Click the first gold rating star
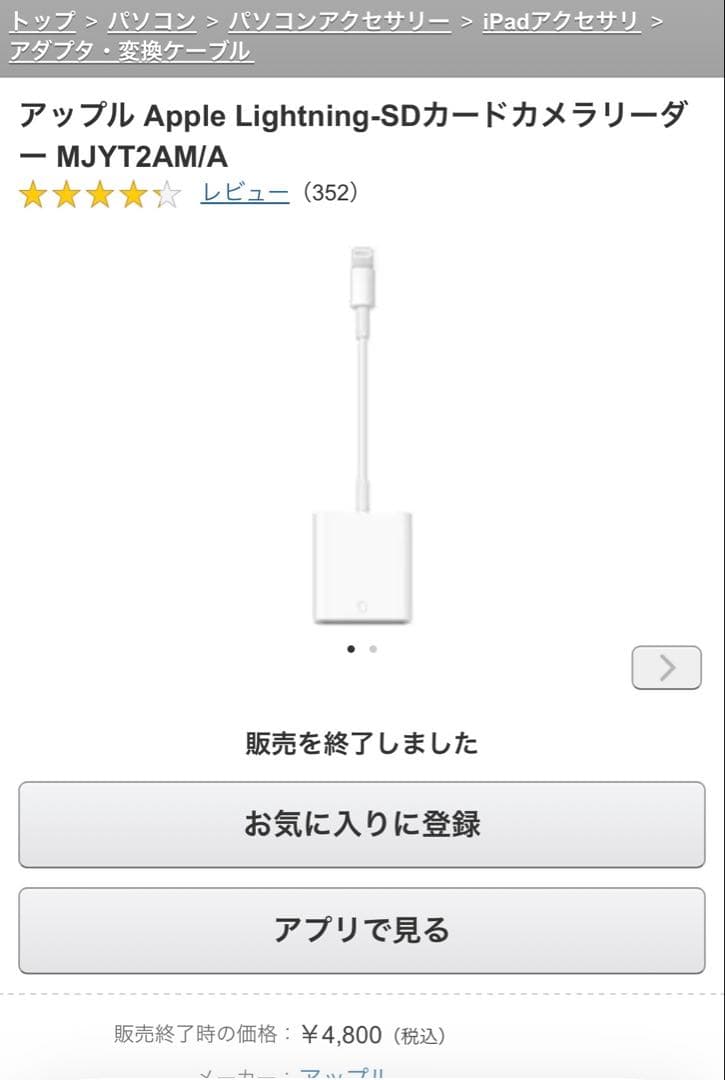This screenshot has width=725, height=1080. (x=32, y=195)
